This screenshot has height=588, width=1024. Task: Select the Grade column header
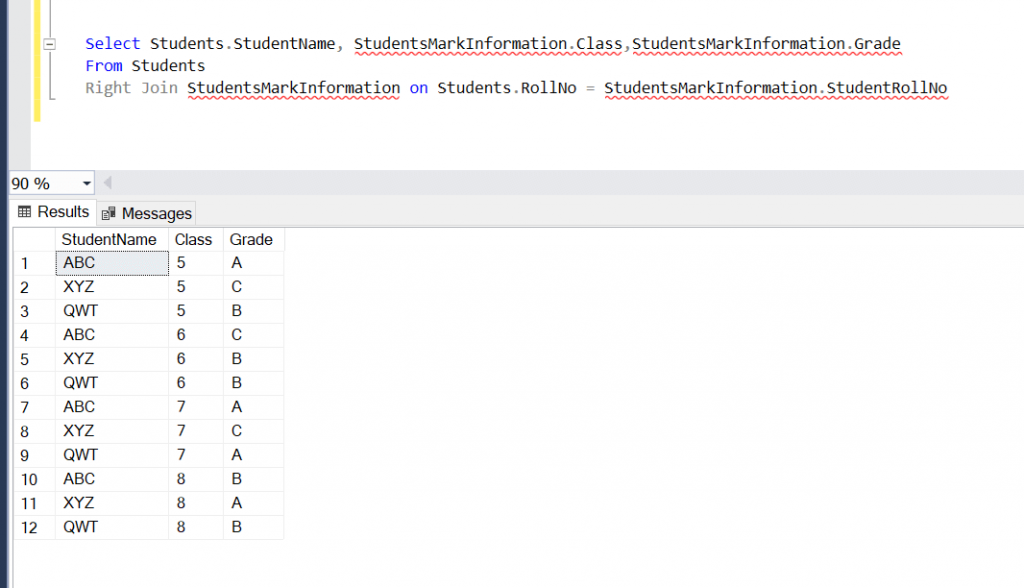(251, 239)
